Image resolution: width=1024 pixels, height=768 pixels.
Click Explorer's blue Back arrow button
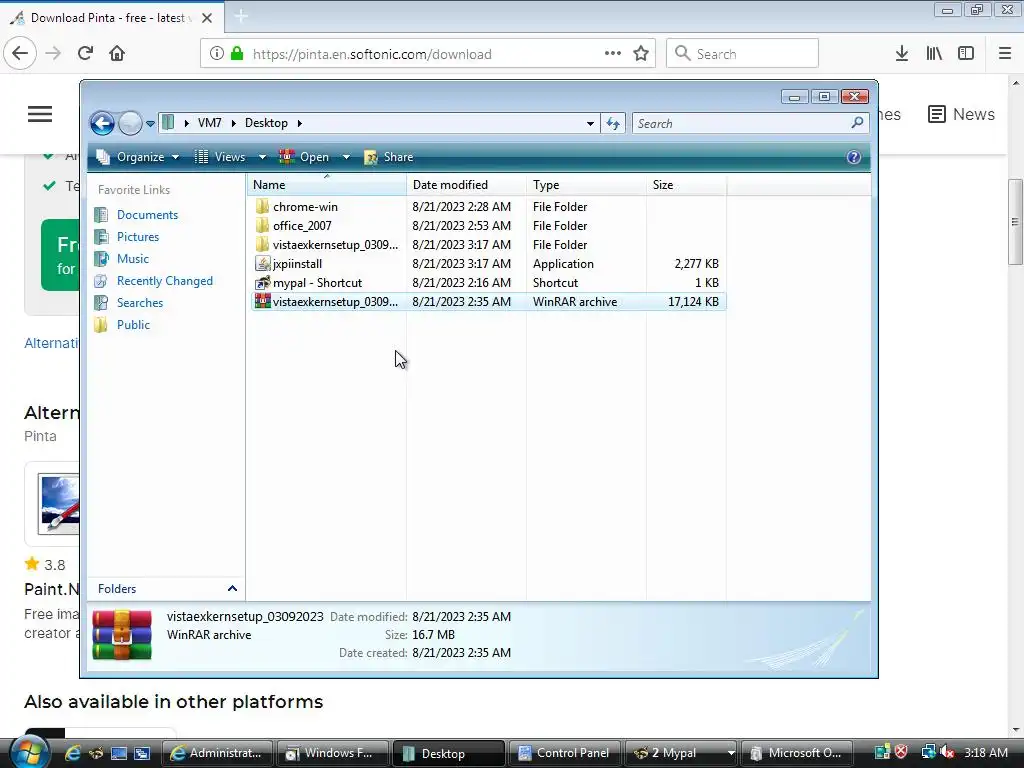[x=102, y=123]
